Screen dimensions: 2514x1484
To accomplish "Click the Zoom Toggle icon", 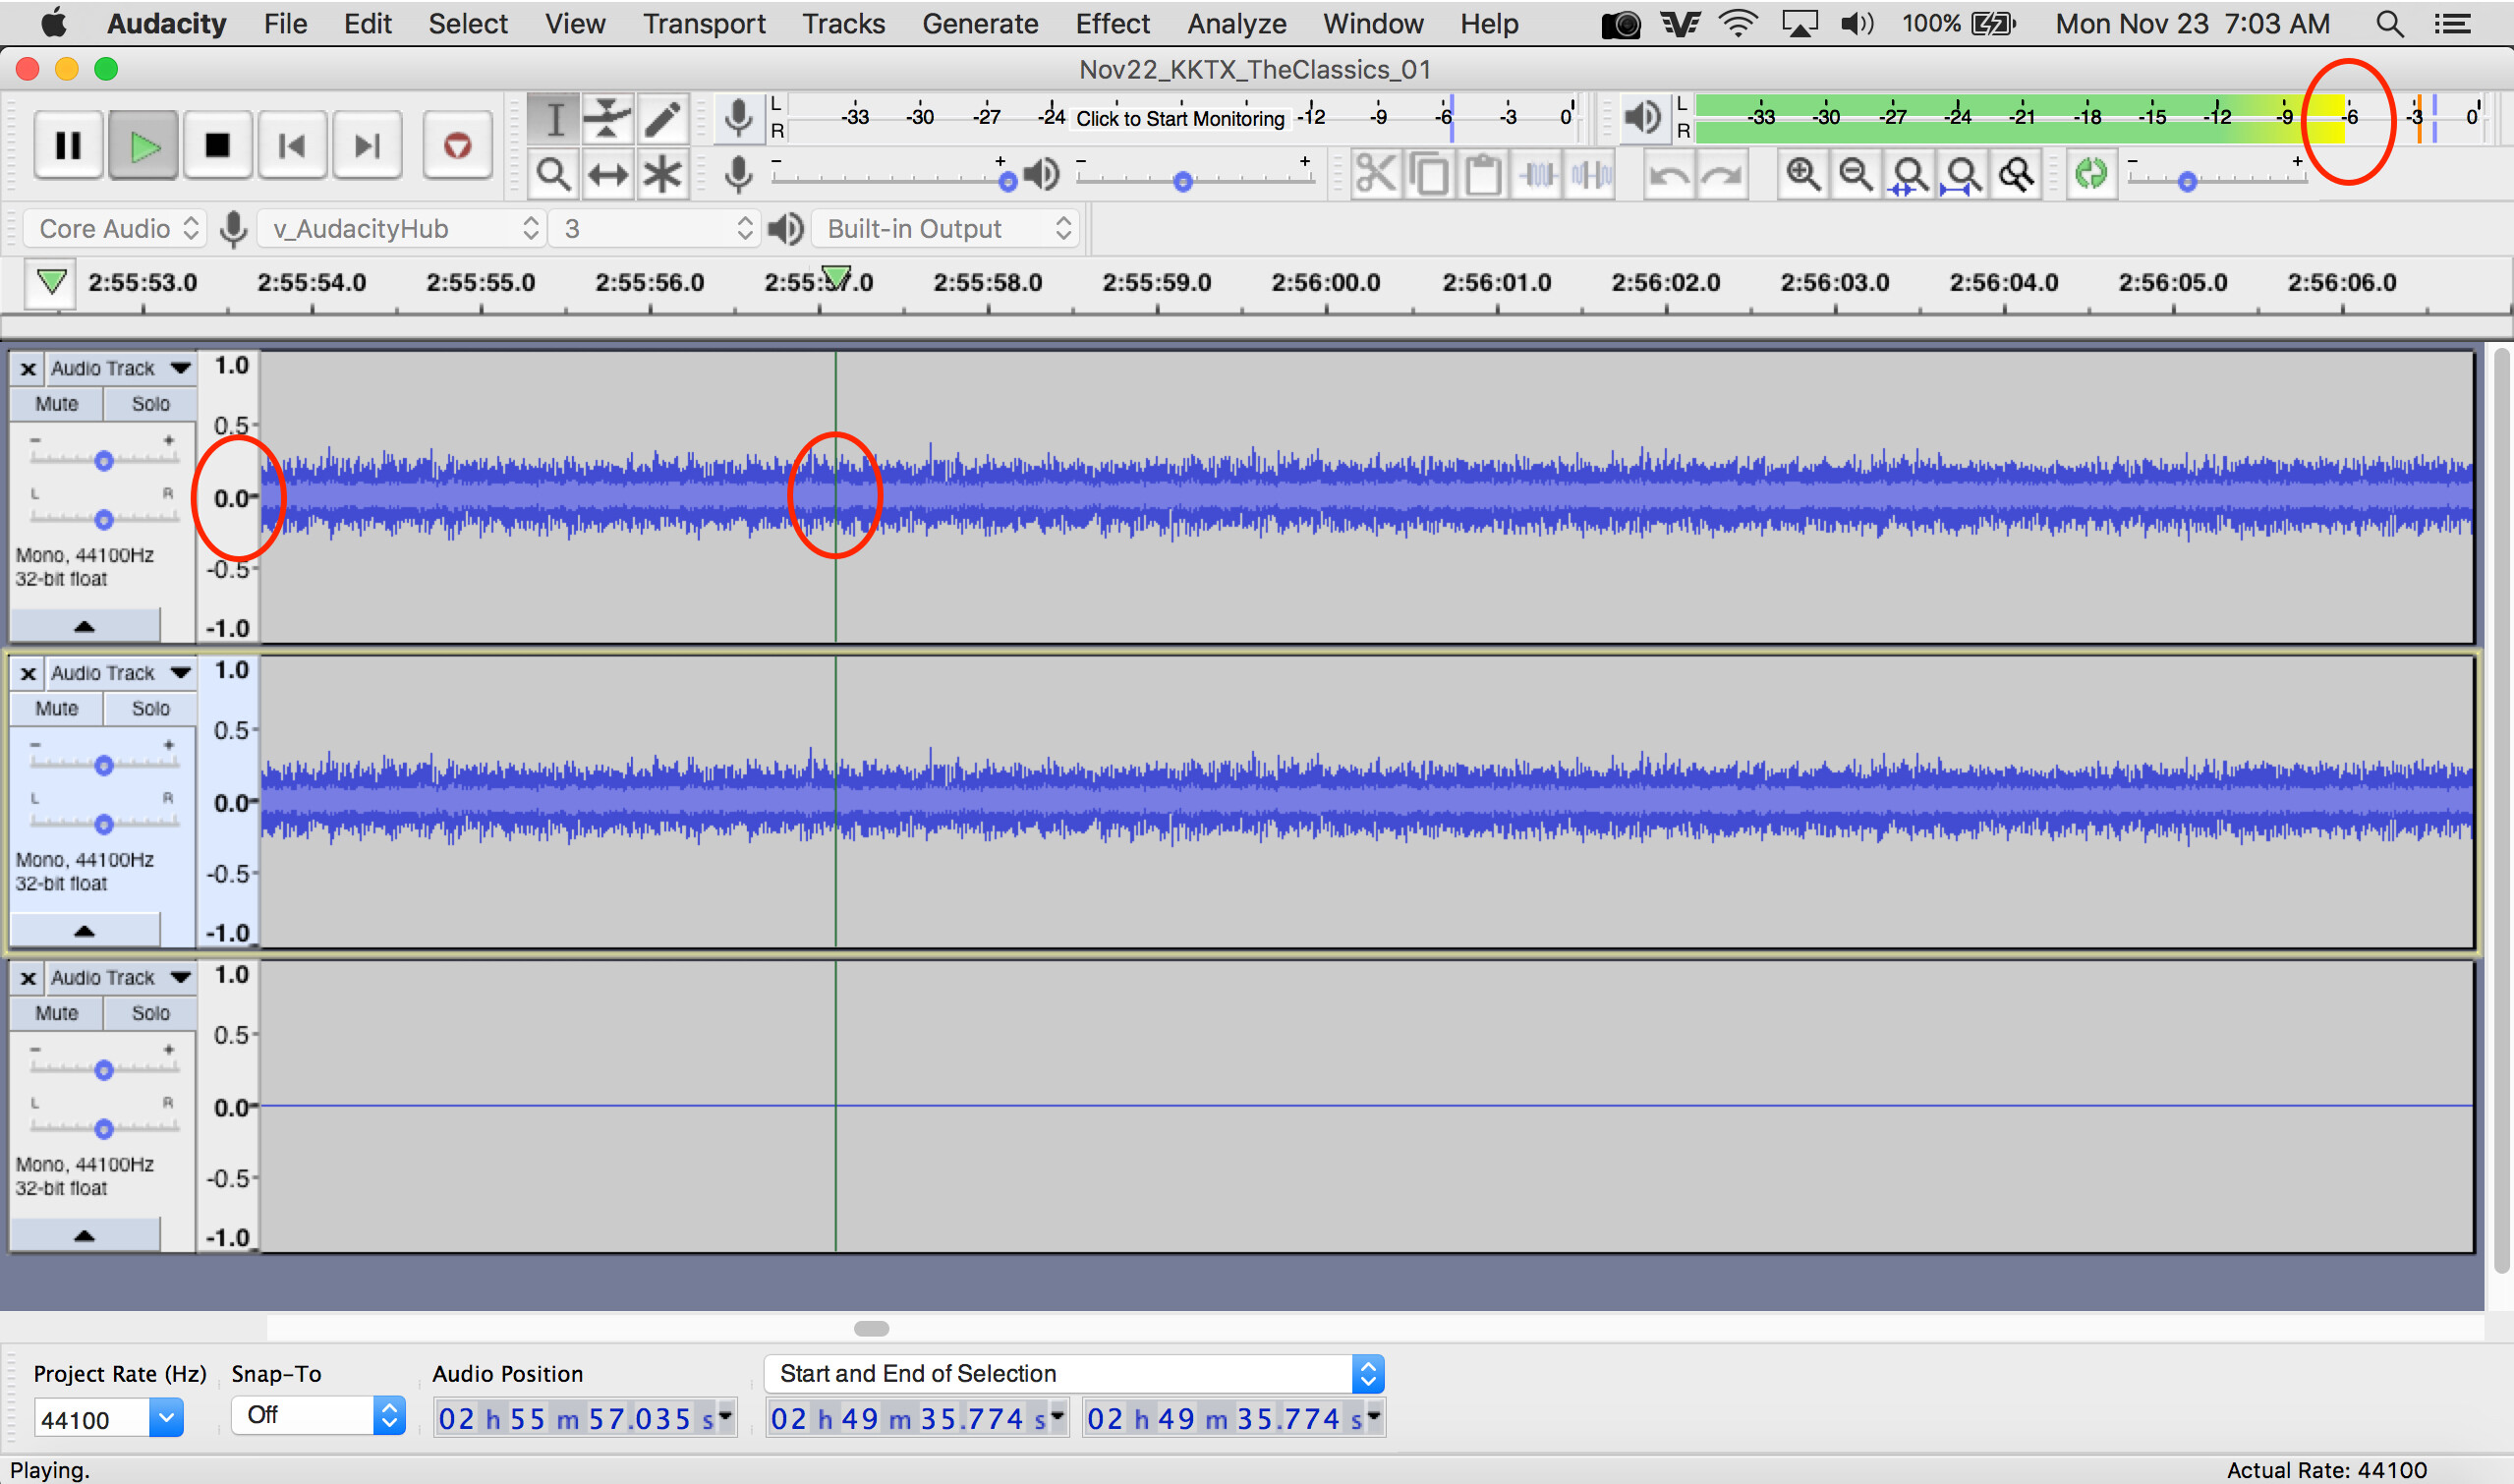I will tap(2016, 175).
